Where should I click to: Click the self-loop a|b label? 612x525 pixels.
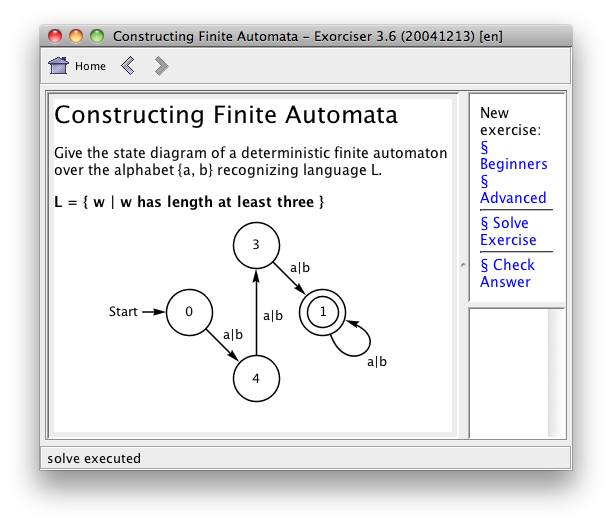[x=377, y=362]
